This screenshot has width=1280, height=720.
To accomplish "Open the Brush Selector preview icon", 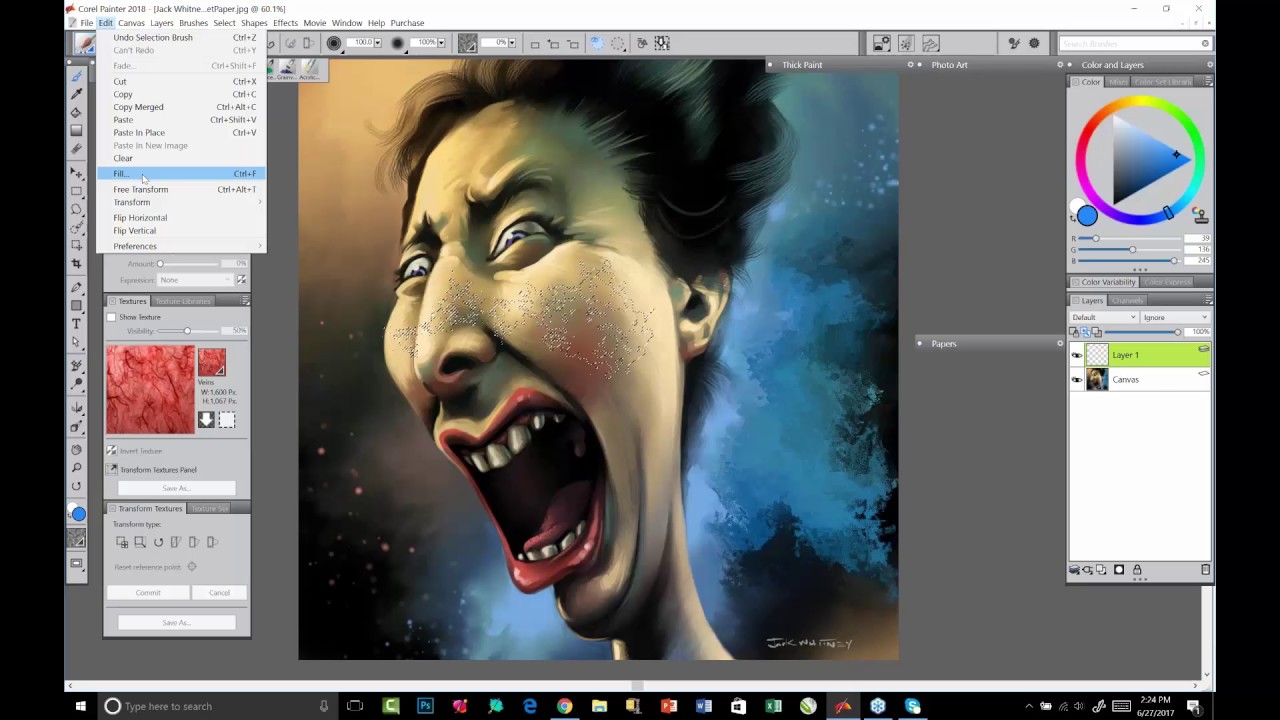I will (x=83, y=44).
